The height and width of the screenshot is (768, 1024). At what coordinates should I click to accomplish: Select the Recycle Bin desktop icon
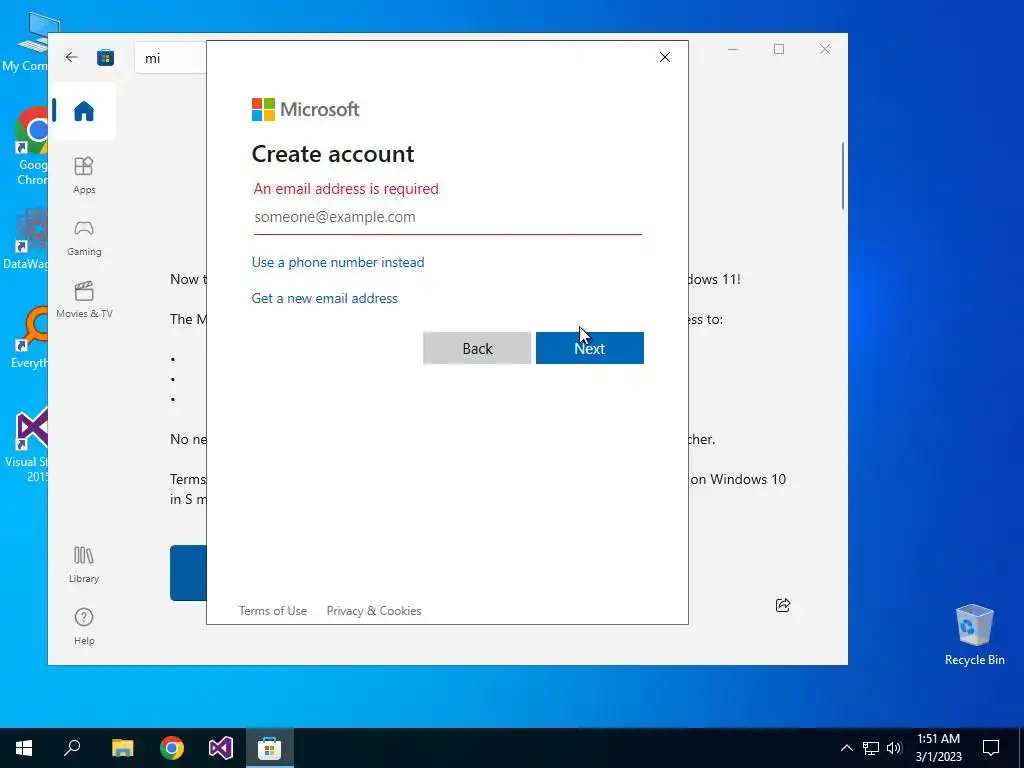click(974, 635)
